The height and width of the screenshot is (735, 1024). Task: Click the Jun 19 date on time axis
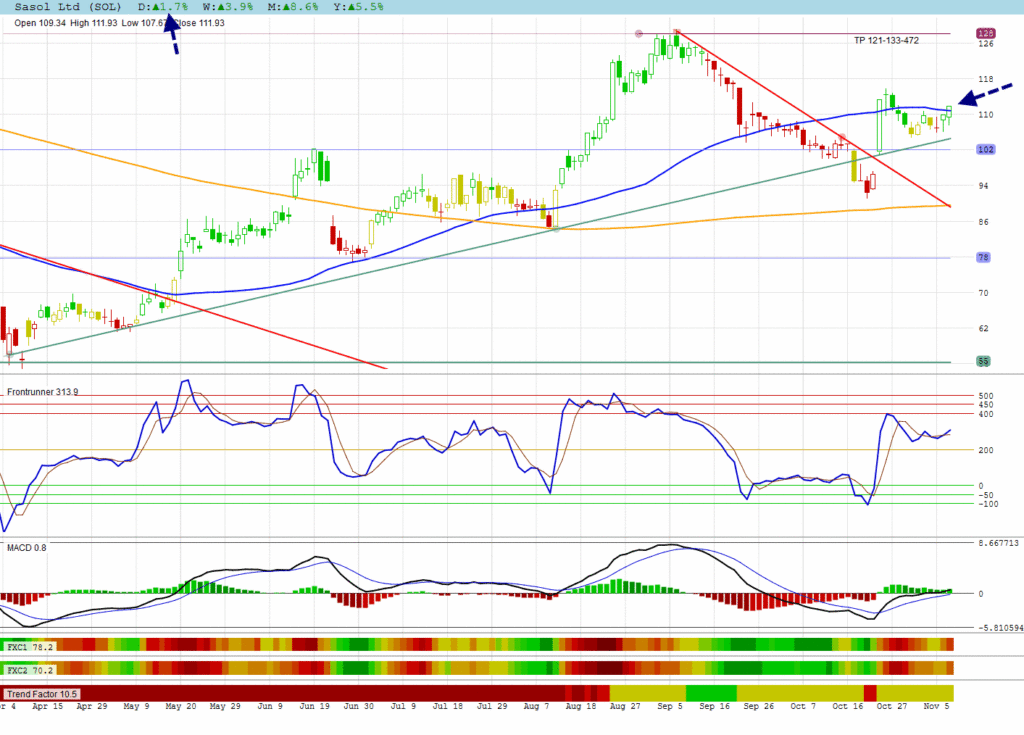(x=318, y=706)
